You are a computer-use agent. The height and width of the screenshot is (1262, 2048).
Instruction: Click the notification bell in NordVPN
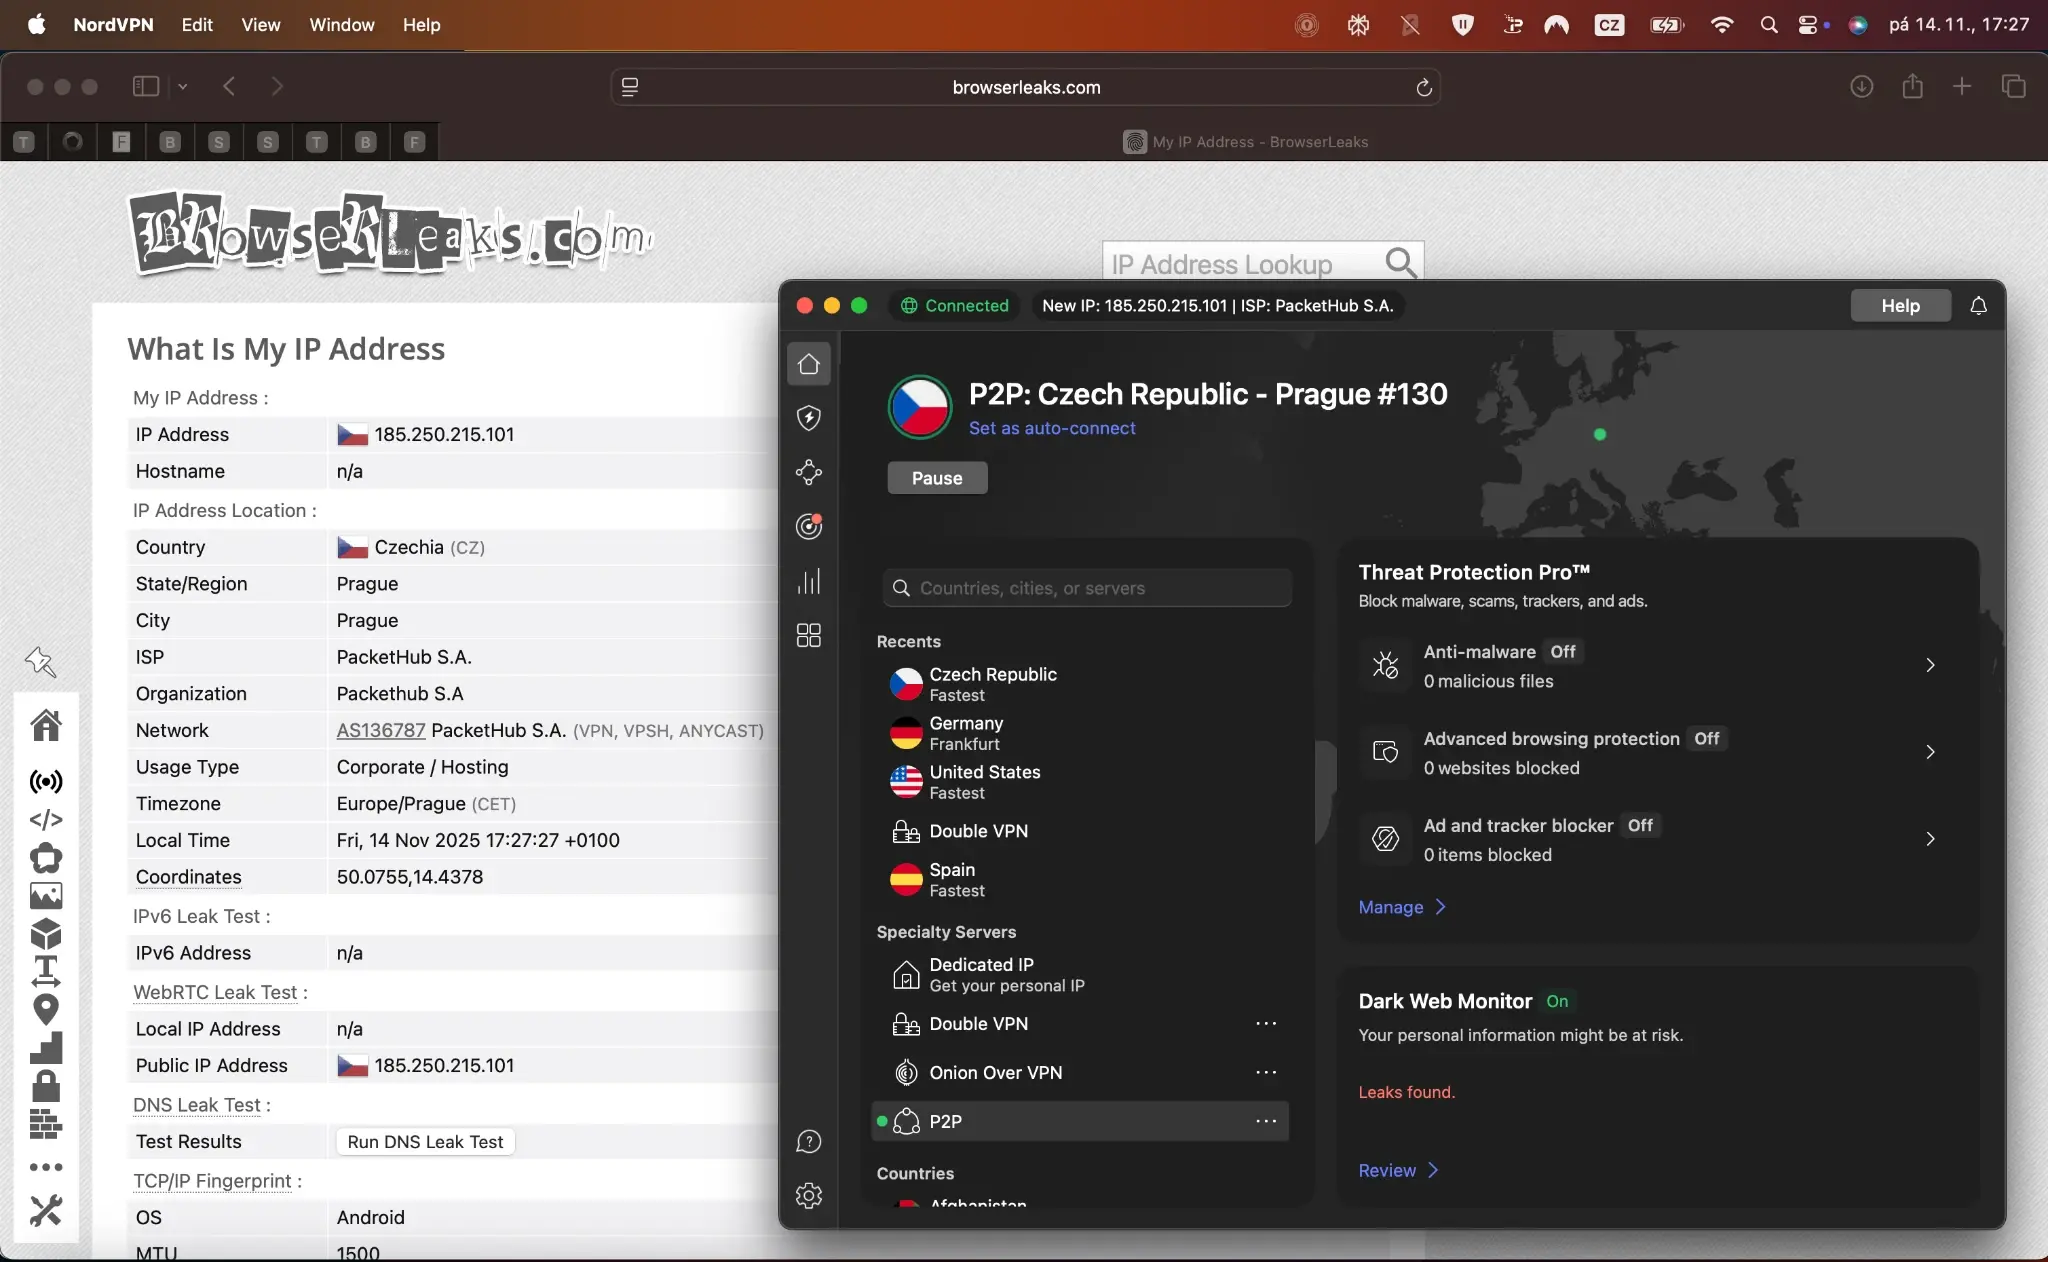coord(1978,306)
